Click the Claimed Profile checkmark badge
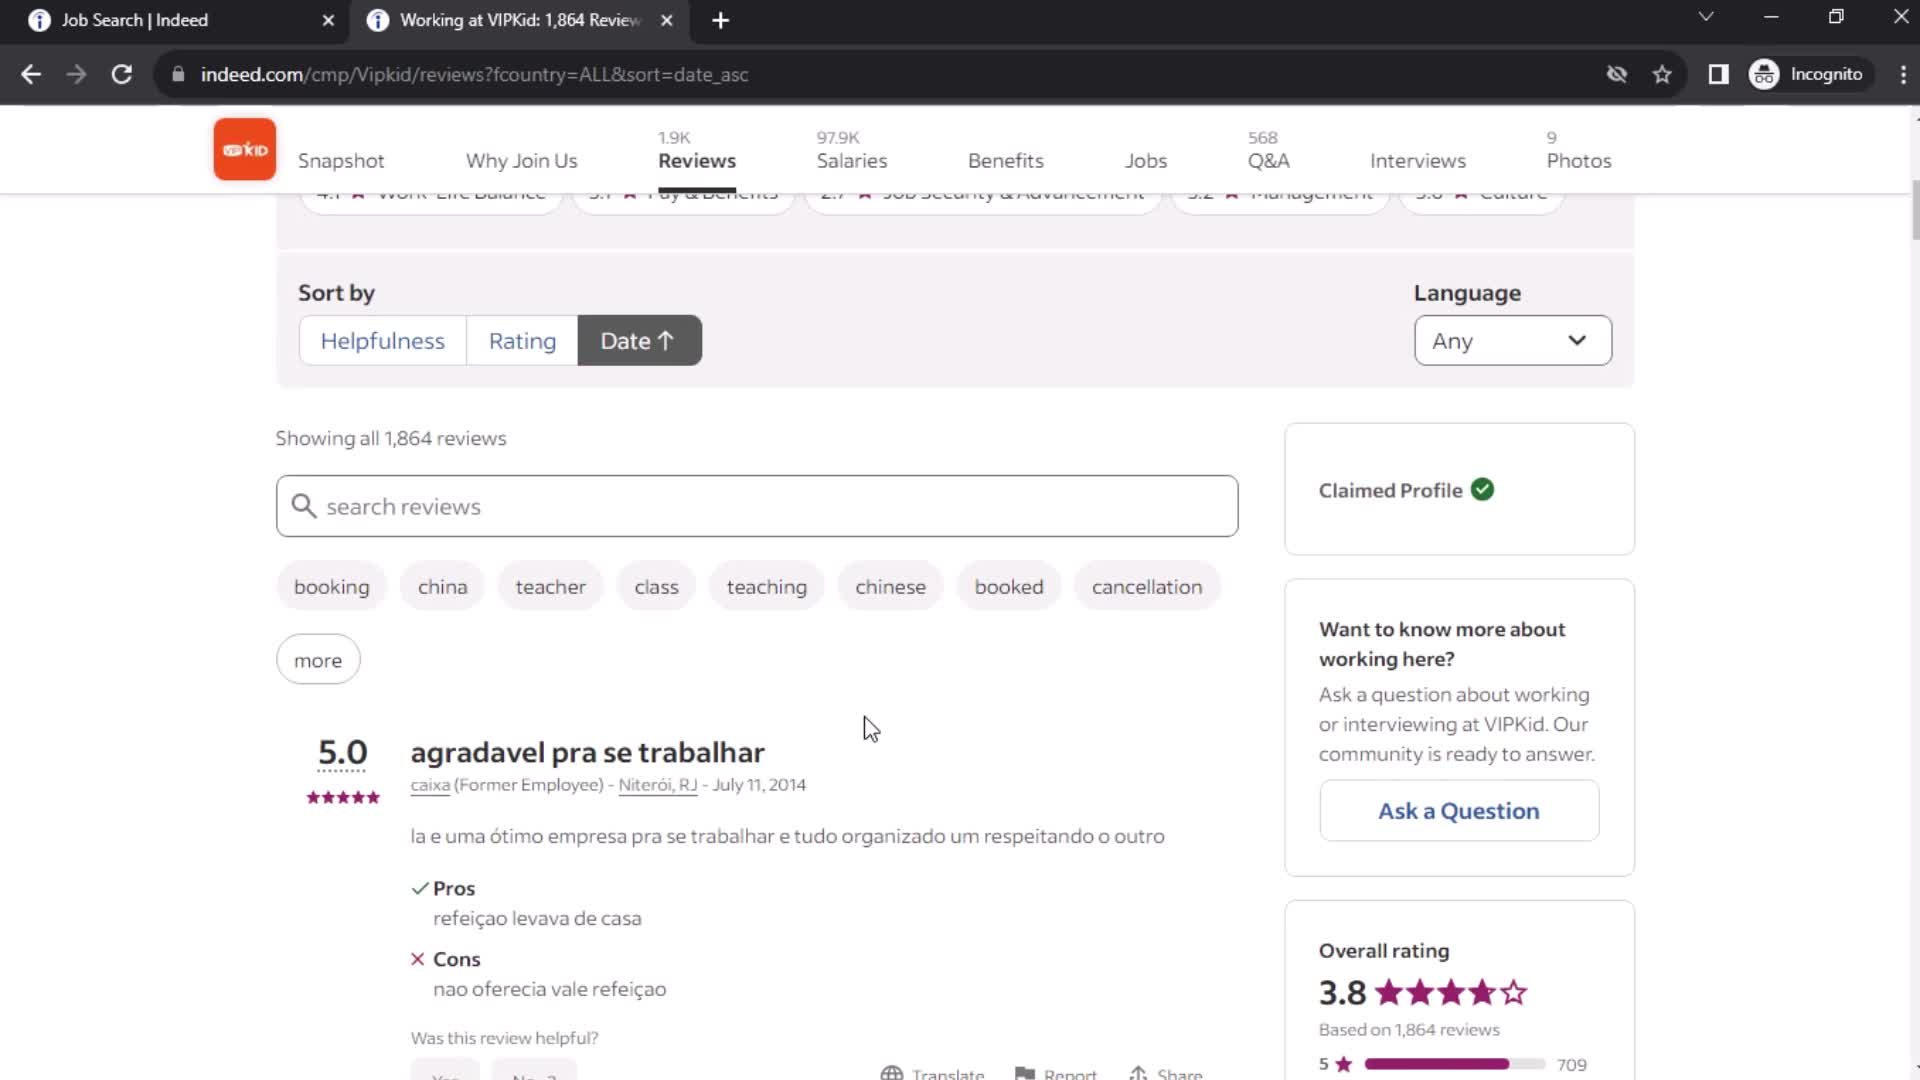 [1482, 489]
